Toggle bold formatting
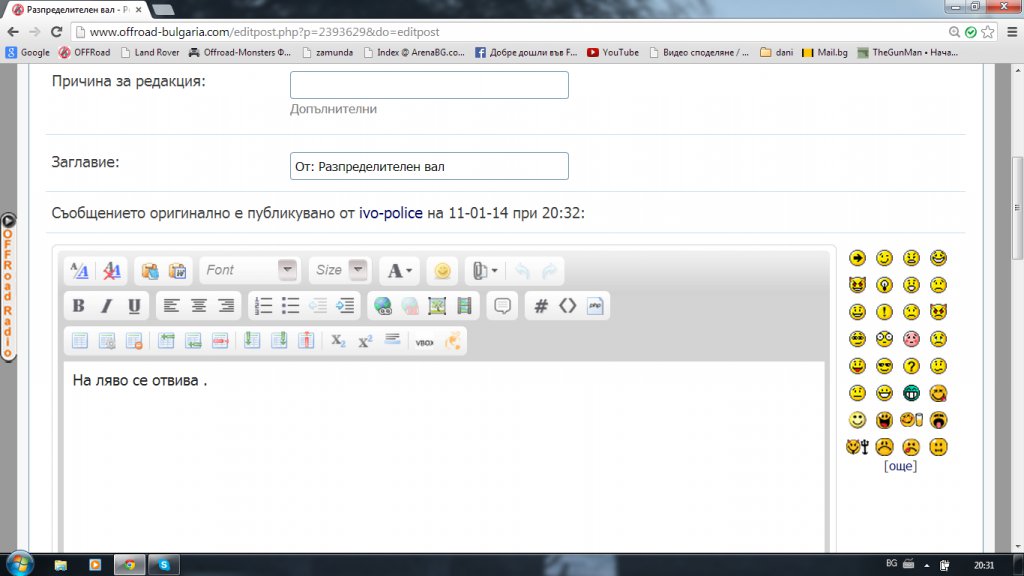 [x=78, y=306]
